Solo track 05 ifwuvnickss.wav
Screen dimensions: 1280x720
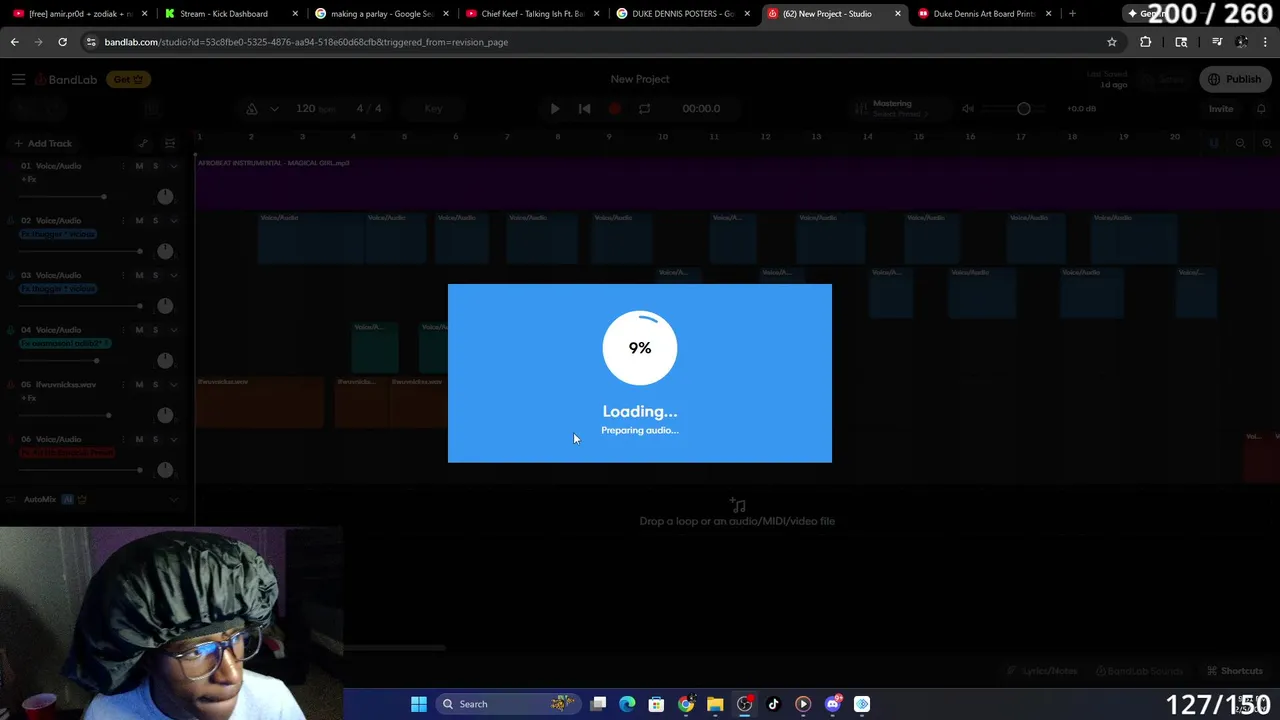pyautogui.click(x=155, y=384)
